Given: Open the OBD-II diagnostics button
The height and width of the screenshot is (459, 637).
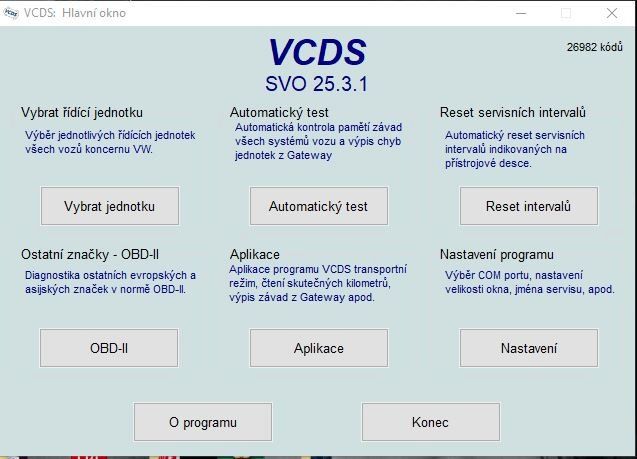Looking at the screenshot, I should pyautogui.click(x=109, y=348).
